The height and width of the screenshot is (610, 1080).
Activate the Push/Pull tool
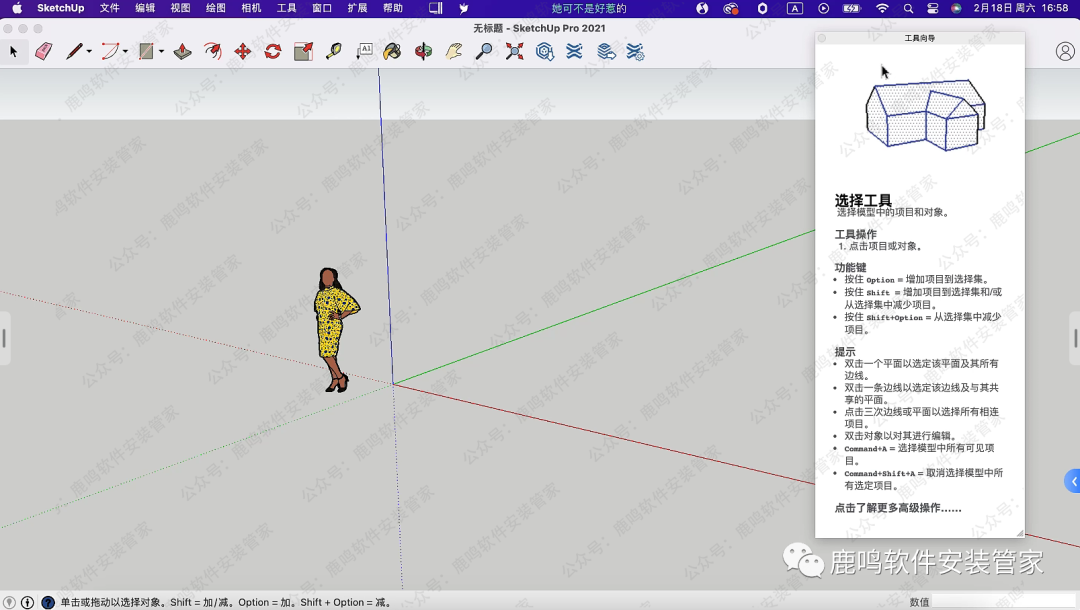pyautogui.click(x=182, y=51)
